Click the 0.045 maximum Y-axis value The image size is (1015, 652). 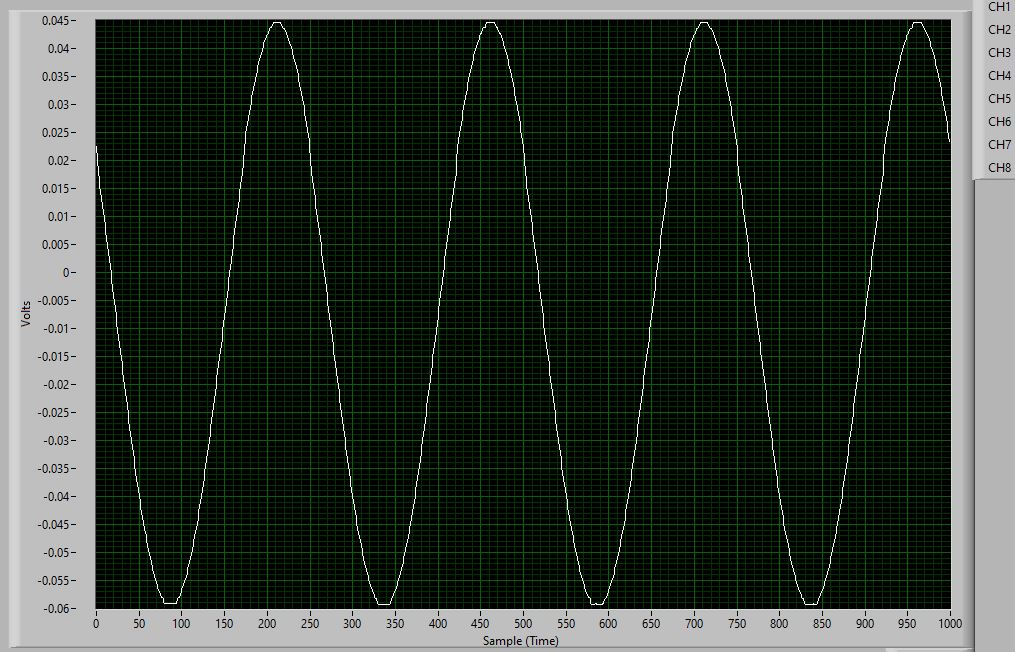(x=56, y=21)
